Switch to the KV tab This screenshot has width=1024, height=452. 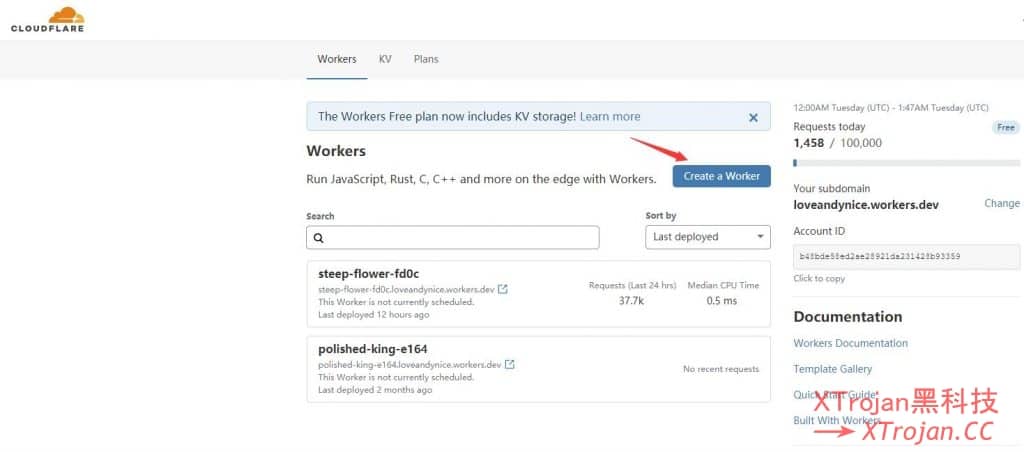pos(385,59)
